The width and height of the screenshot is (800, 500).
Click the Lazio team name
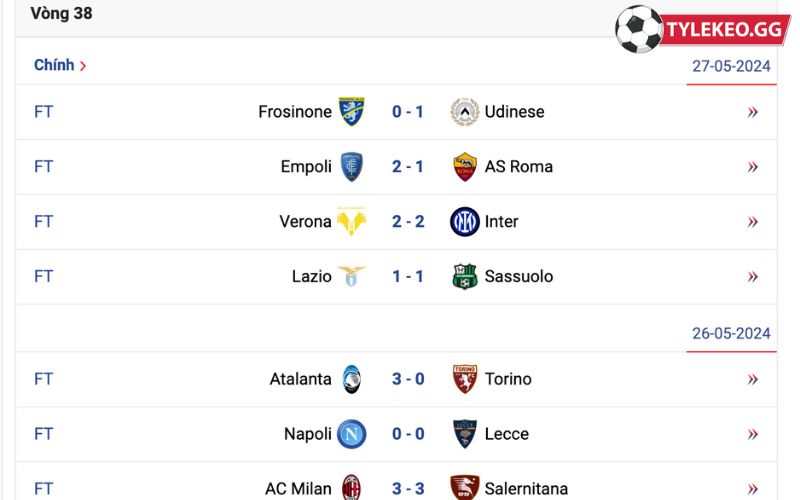click(312, 277)
